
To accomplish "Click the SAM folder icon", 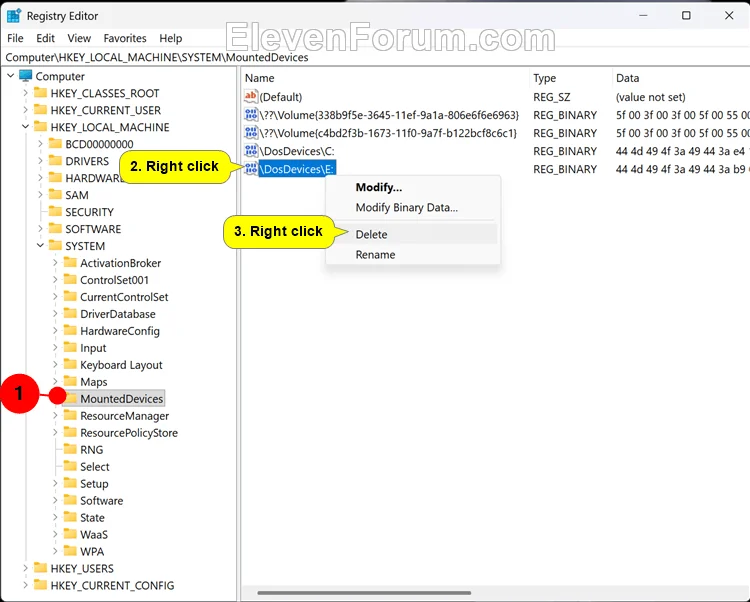I will click(x=55, y=195).
